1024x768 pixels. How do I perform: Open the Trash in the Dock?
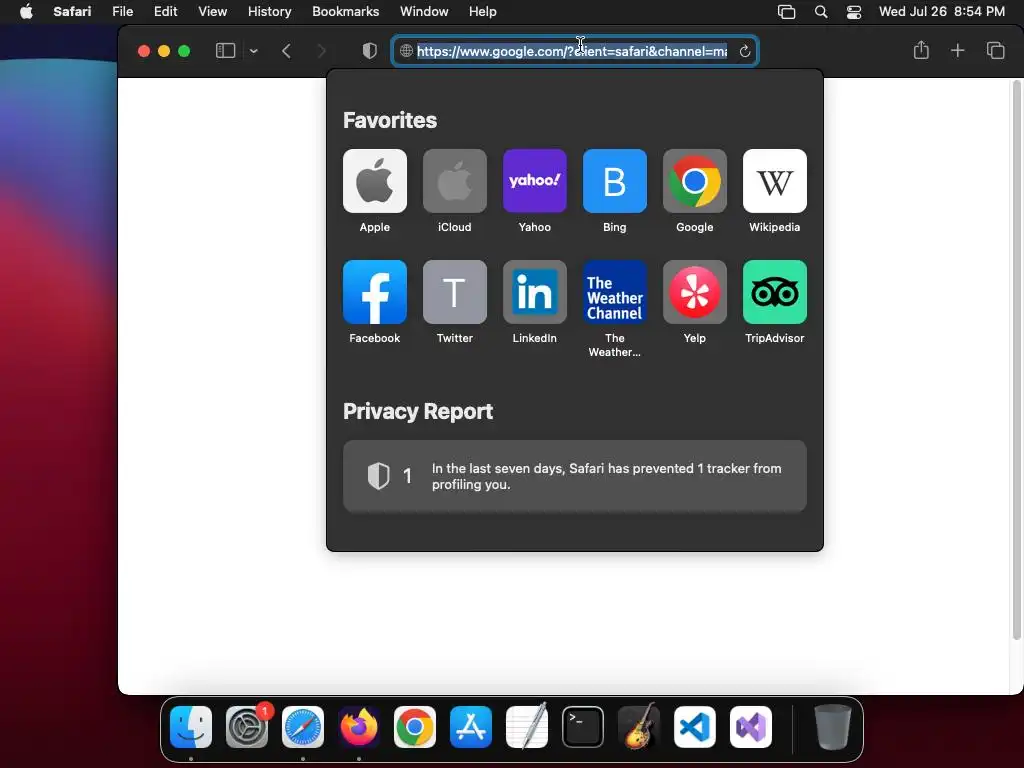(x=833, y=727)
